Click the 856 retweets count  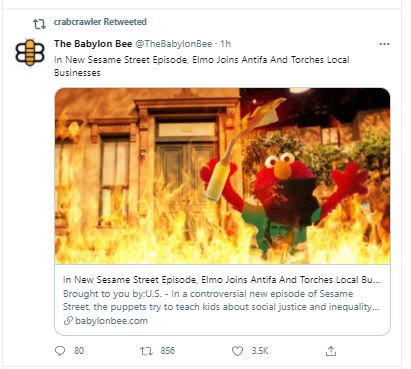(168, 351)
